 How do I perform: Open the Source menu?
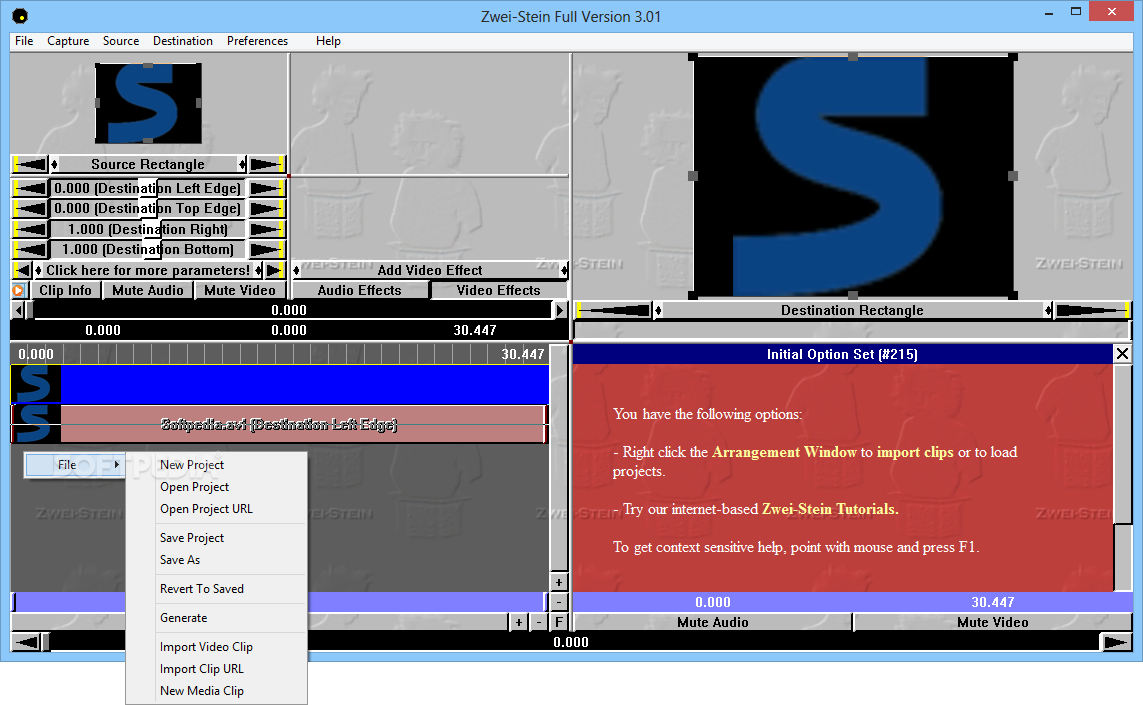(x=121, y=41)
